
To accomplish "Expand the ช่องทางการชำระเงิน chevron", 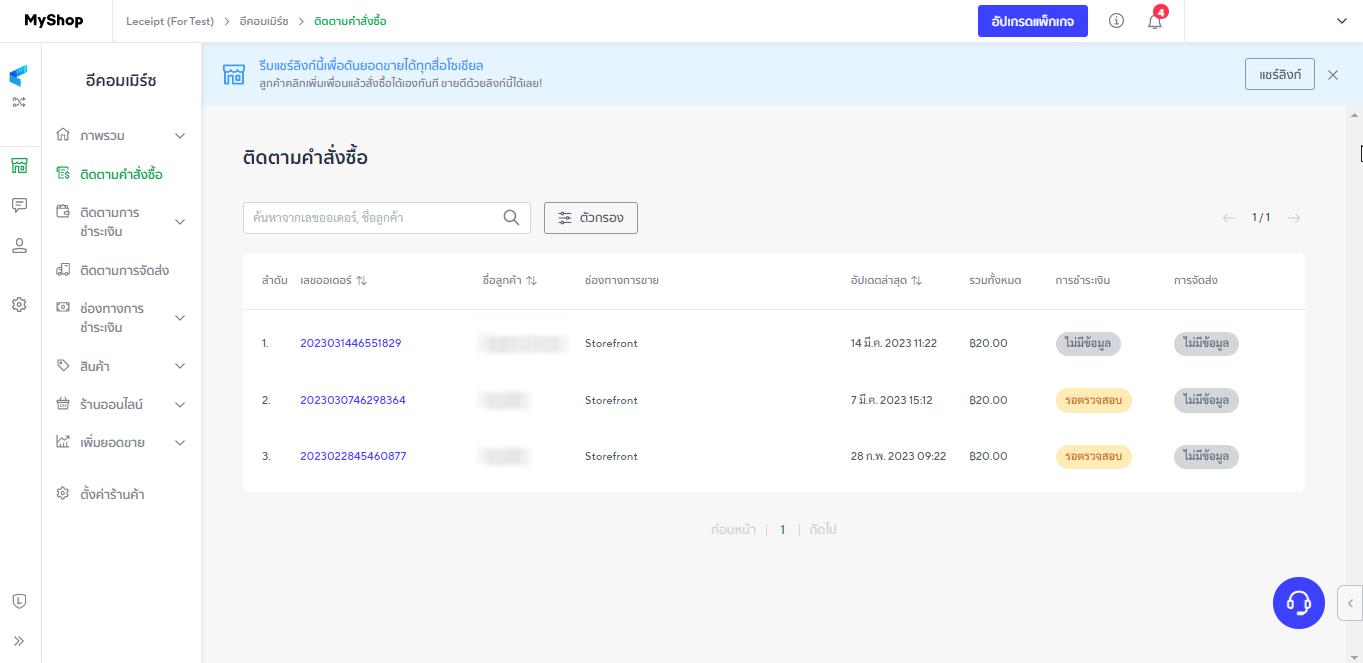I will pos(180,318).
